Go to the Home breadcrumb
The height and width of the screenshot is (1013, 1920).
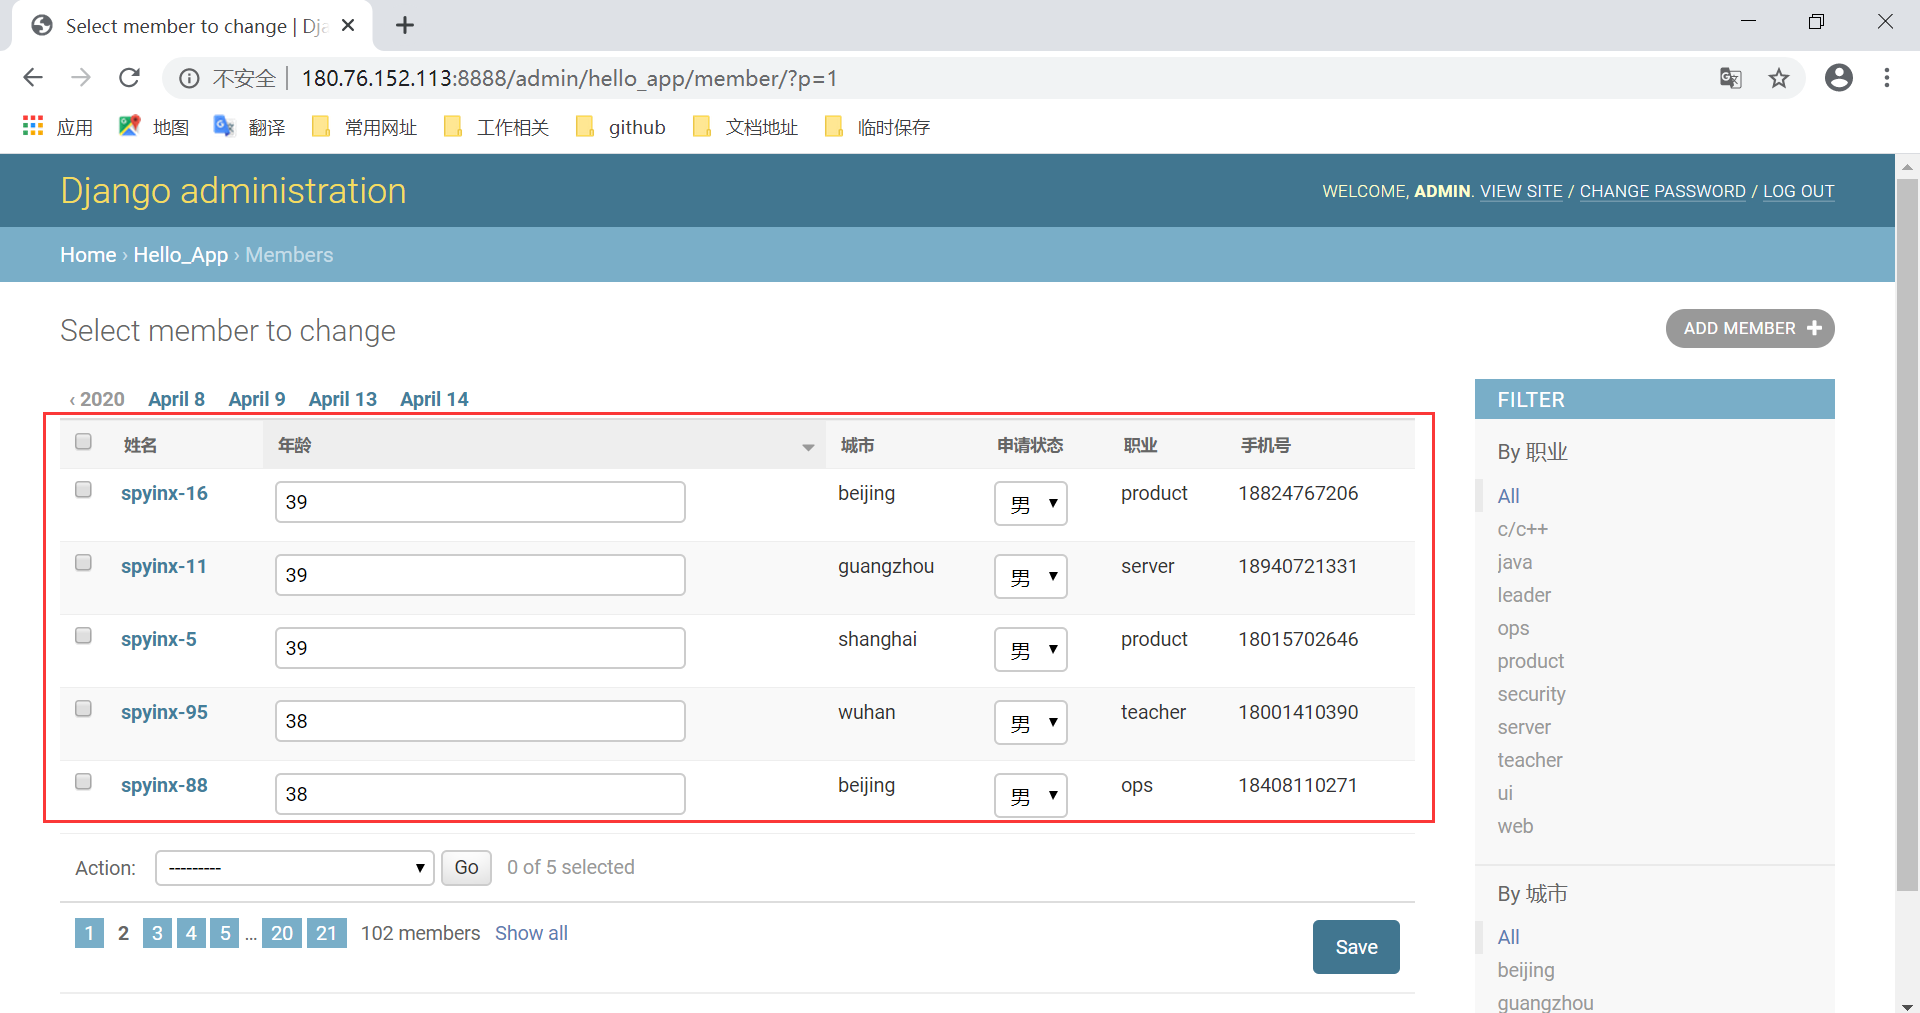(x=88, y=255)
